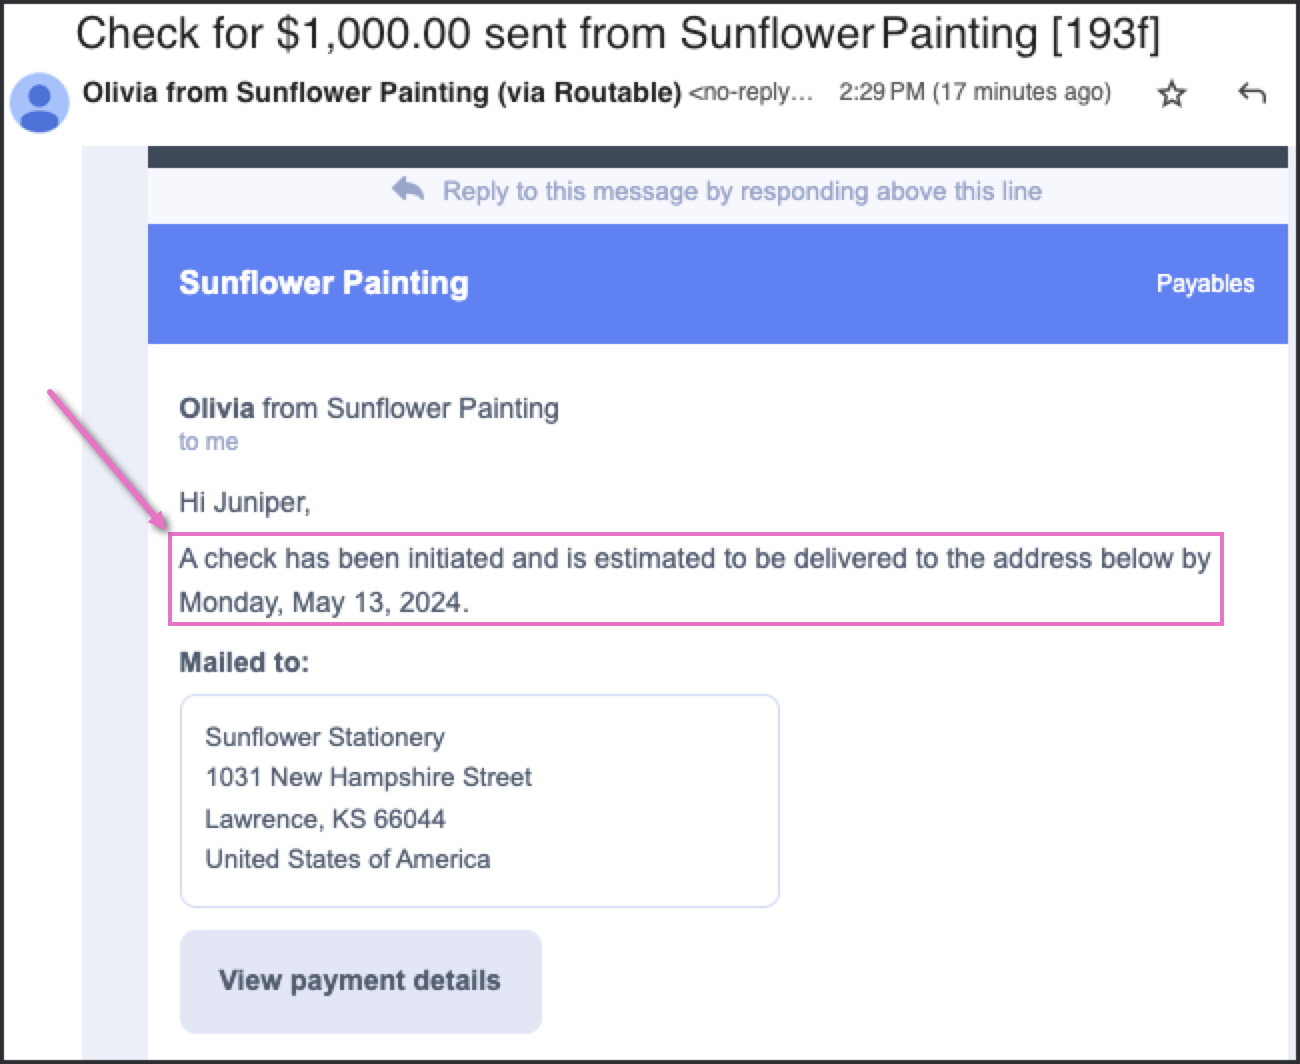Select the email subject line text
The image size is (1300, 1064).
click(618, 34)
